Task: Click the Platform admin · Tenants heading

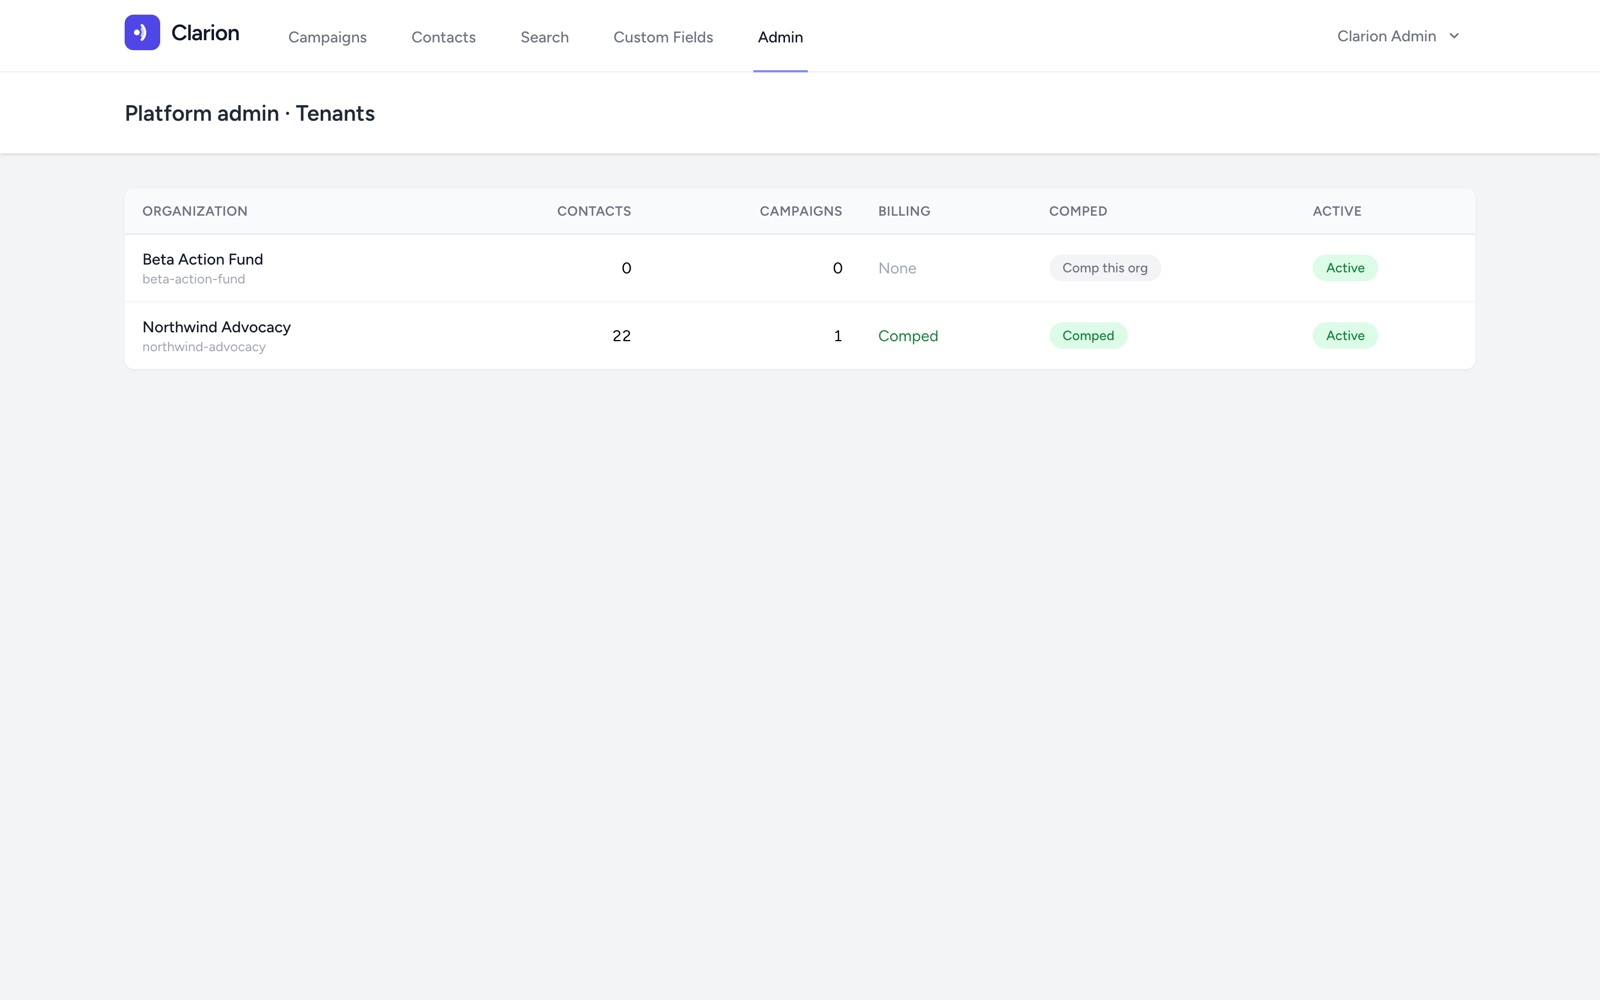Action: (x=250, y=113)
